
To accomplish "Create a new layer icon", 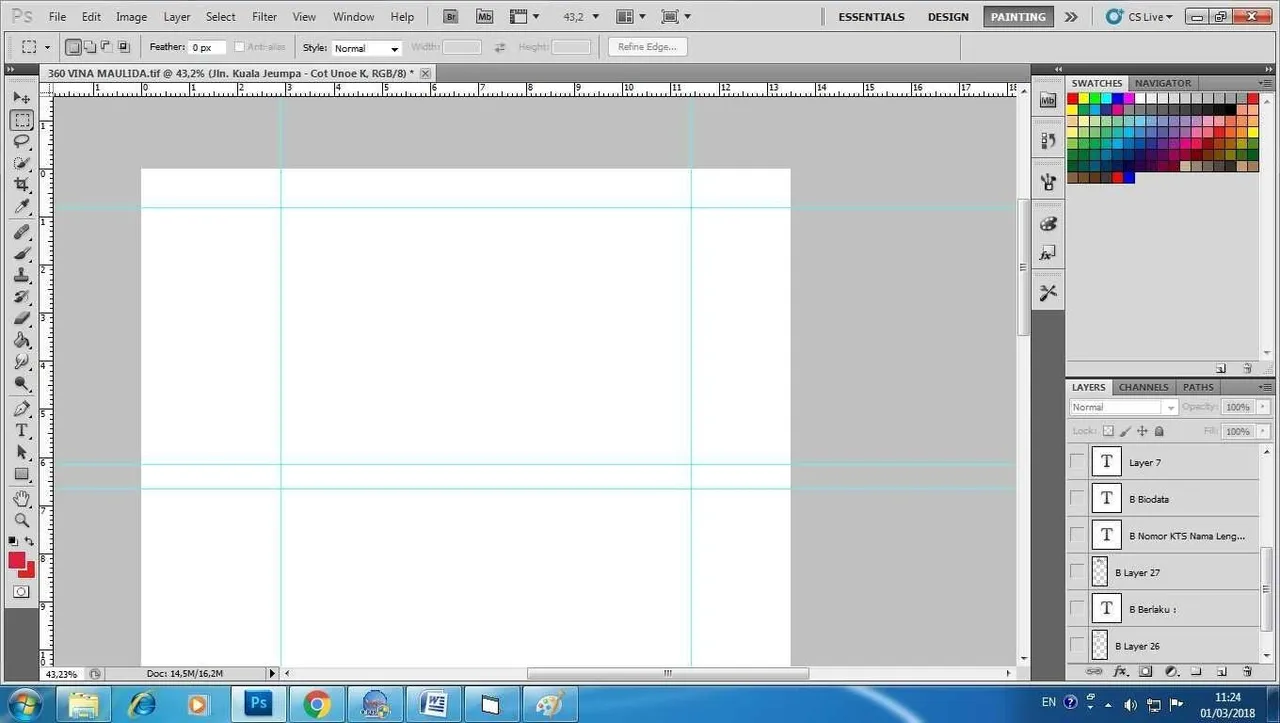I will point(1222,672).
